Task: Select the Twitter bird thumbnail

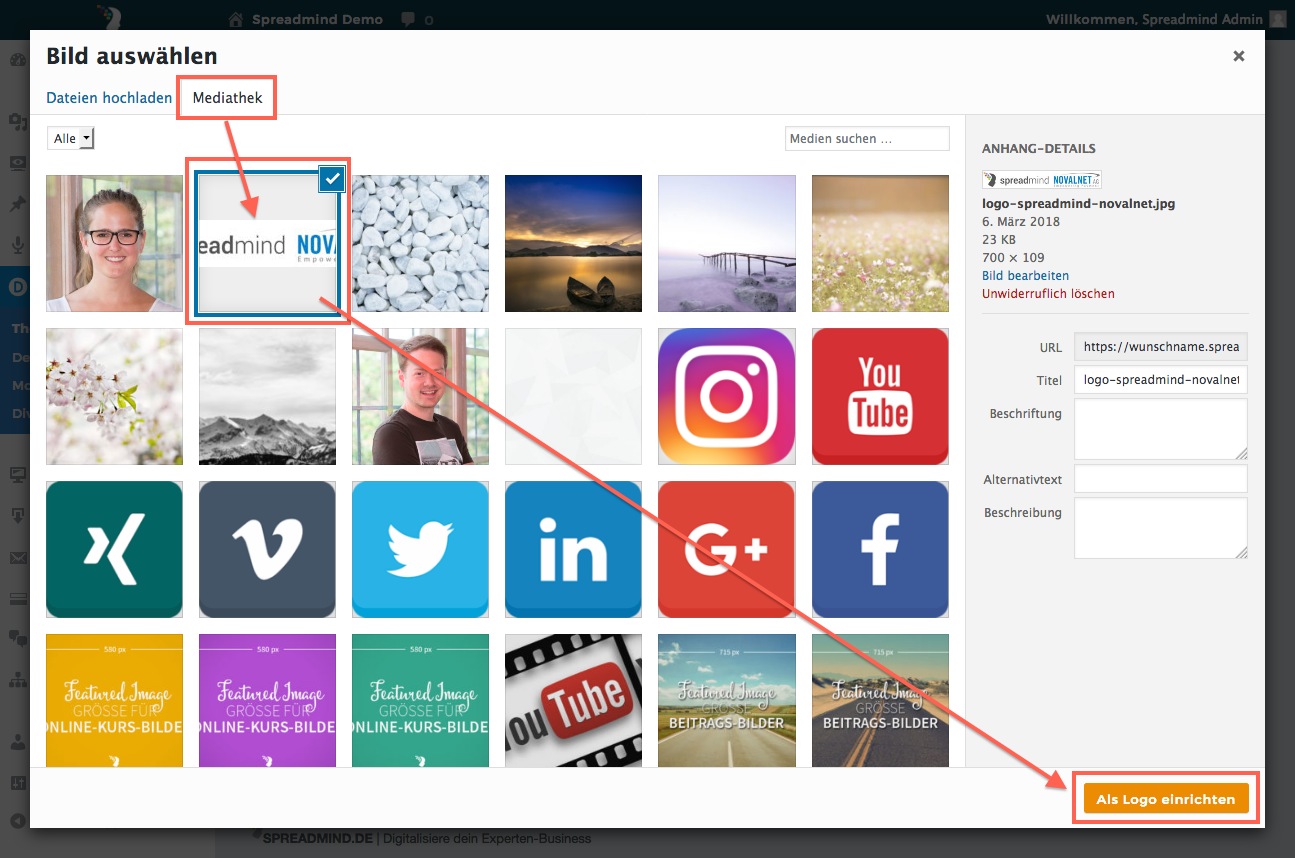Action: tap(421, 550)
